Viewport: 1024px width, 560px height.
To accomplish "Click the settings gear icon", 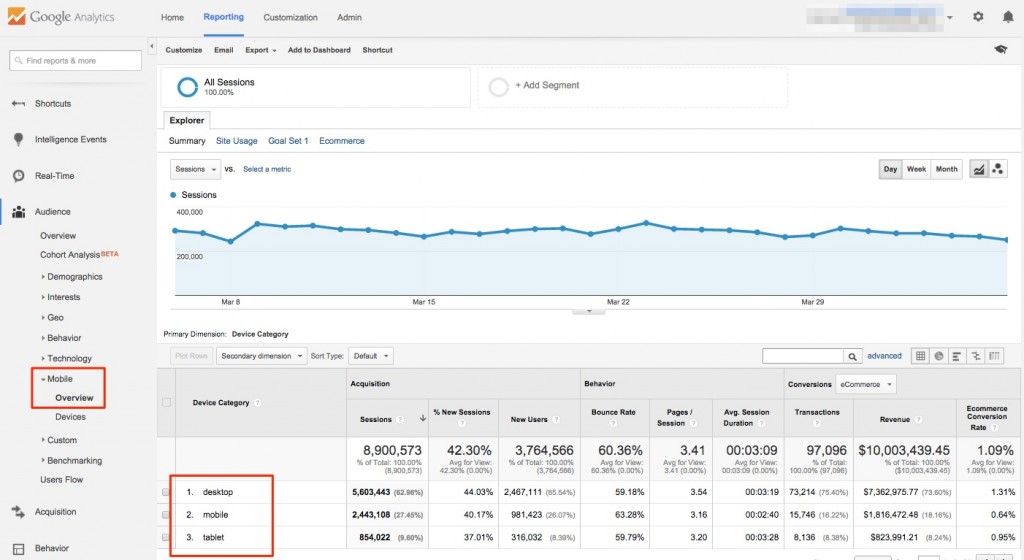I will pos(978,17).
